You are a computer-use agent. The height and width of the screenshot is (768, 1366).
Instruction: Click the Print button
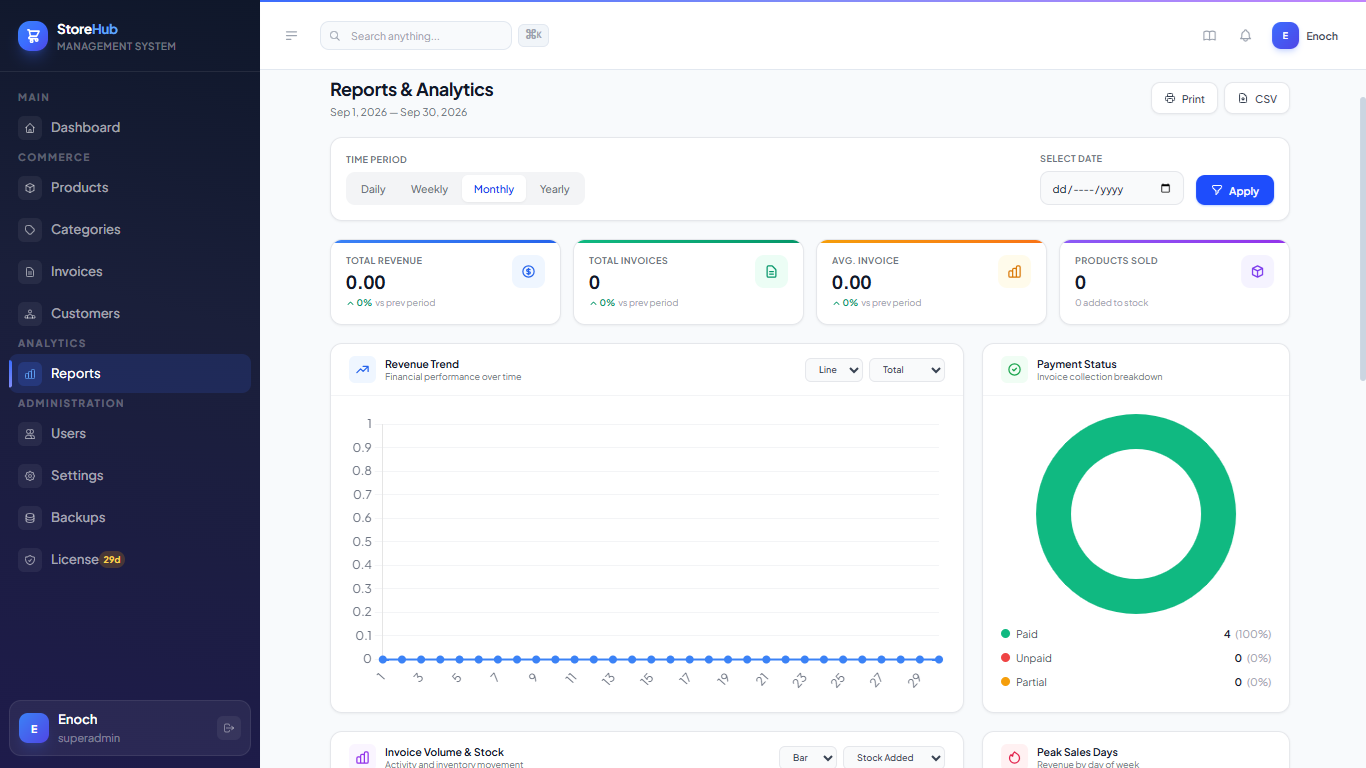point(1184,98)
